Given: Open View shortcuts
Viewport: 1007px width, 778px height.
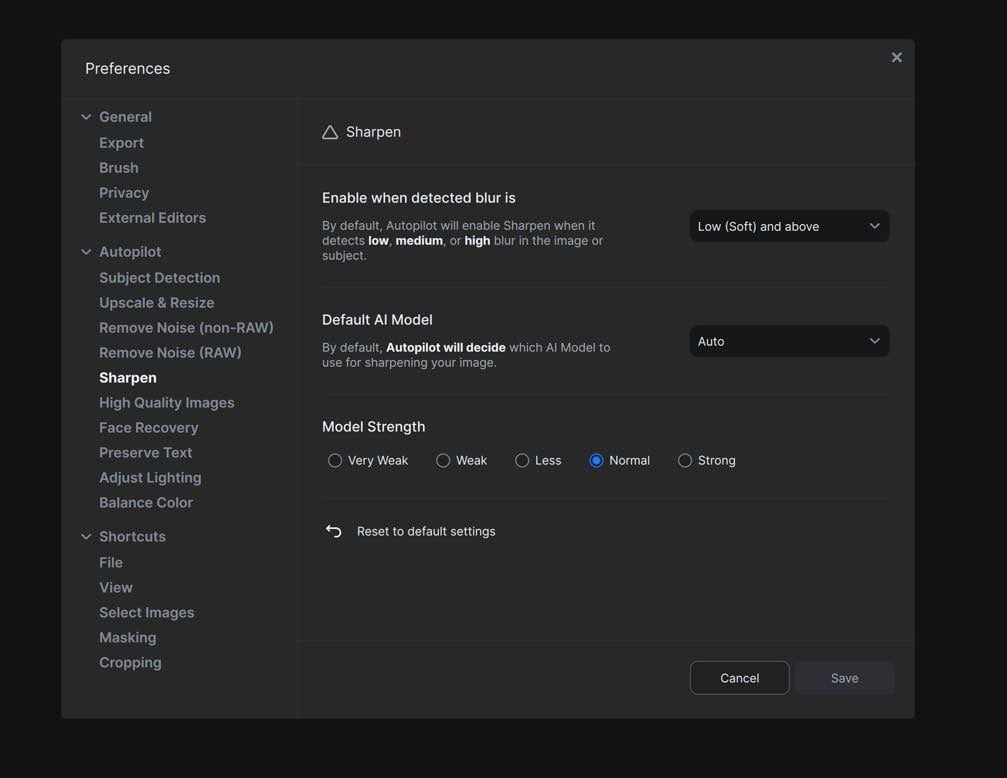Looking at the screenshot, I should click(x=116, y=588).
